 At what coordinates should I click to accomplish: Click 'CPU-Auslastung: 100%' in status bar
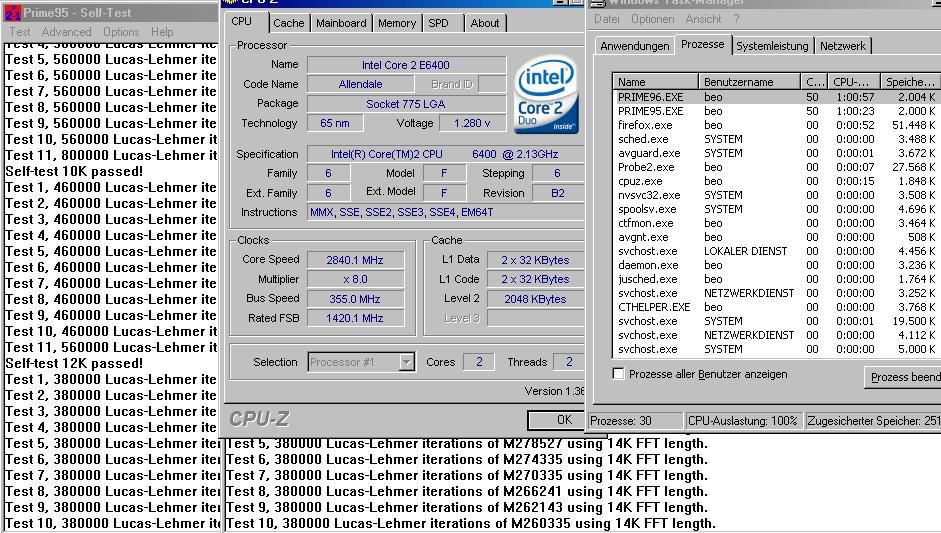click(x=743, y=421)
